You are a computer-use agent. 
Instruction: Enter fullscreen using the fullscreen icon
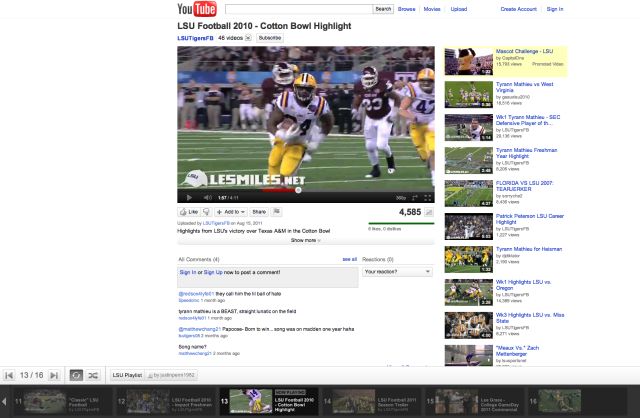pos(428,198)
